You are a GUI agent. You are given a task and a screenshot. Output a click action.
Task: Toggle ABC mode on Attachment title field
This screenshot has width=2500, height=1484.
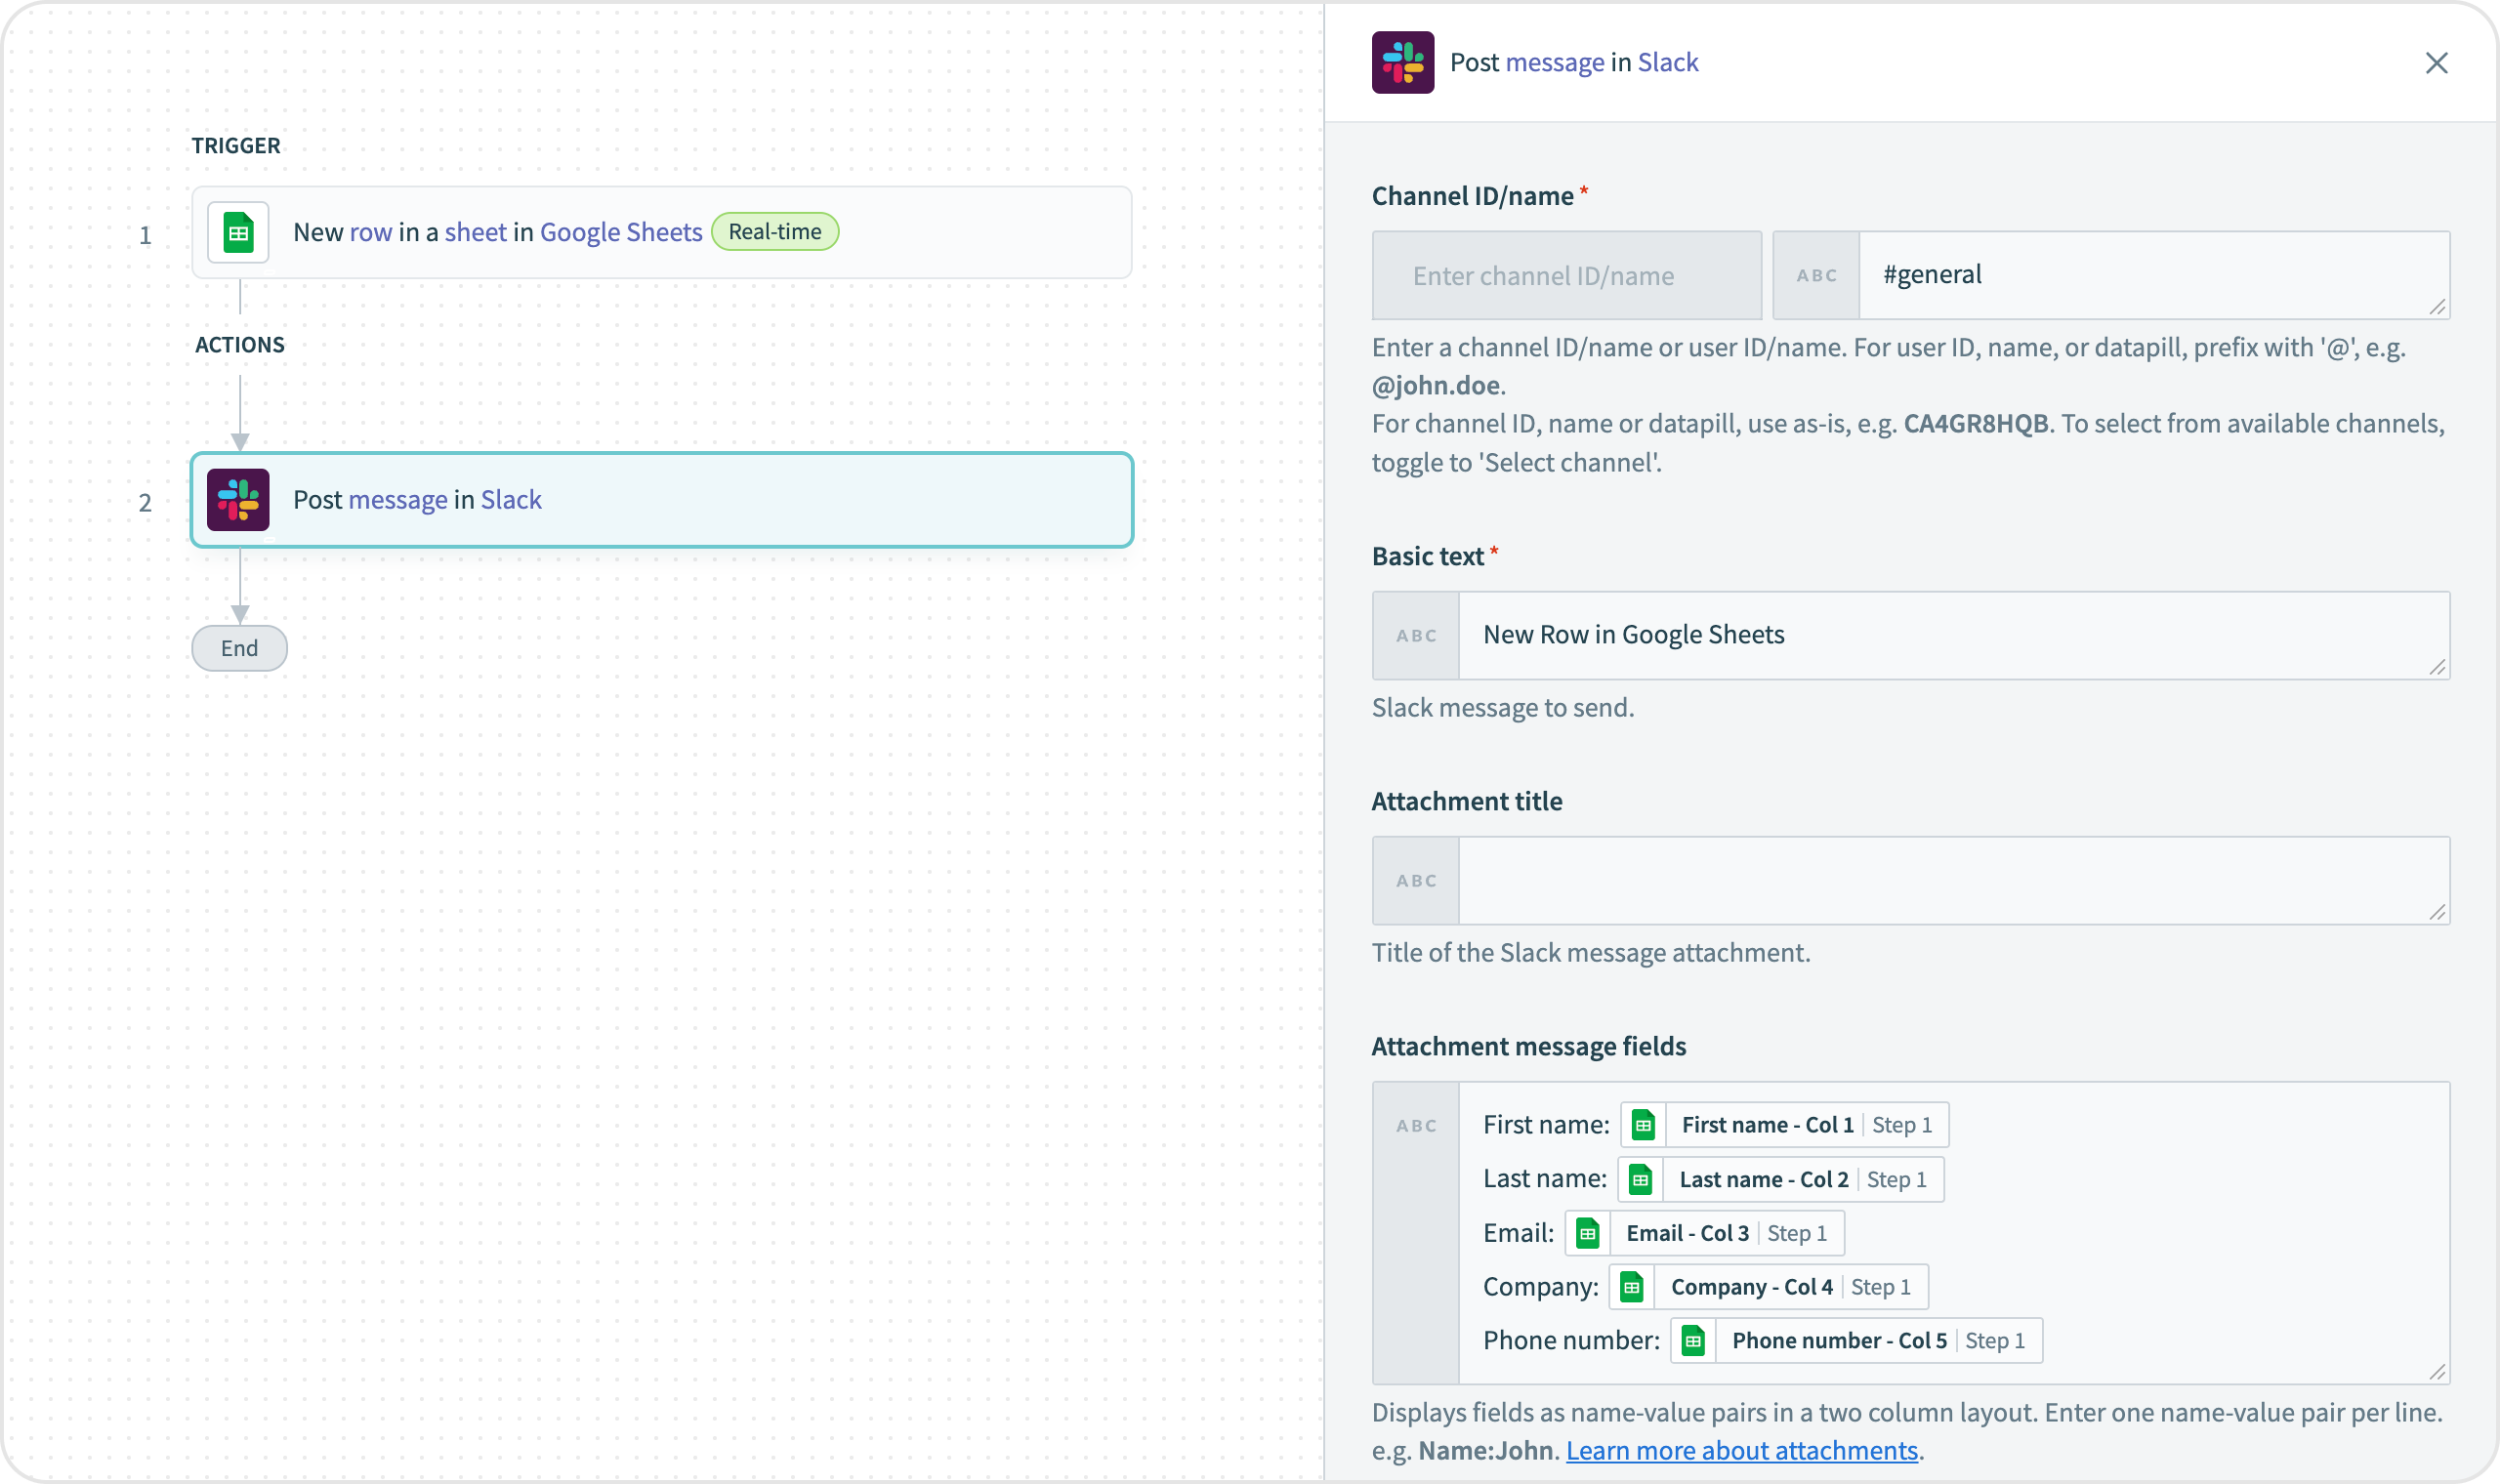(x=1416, y=881)
